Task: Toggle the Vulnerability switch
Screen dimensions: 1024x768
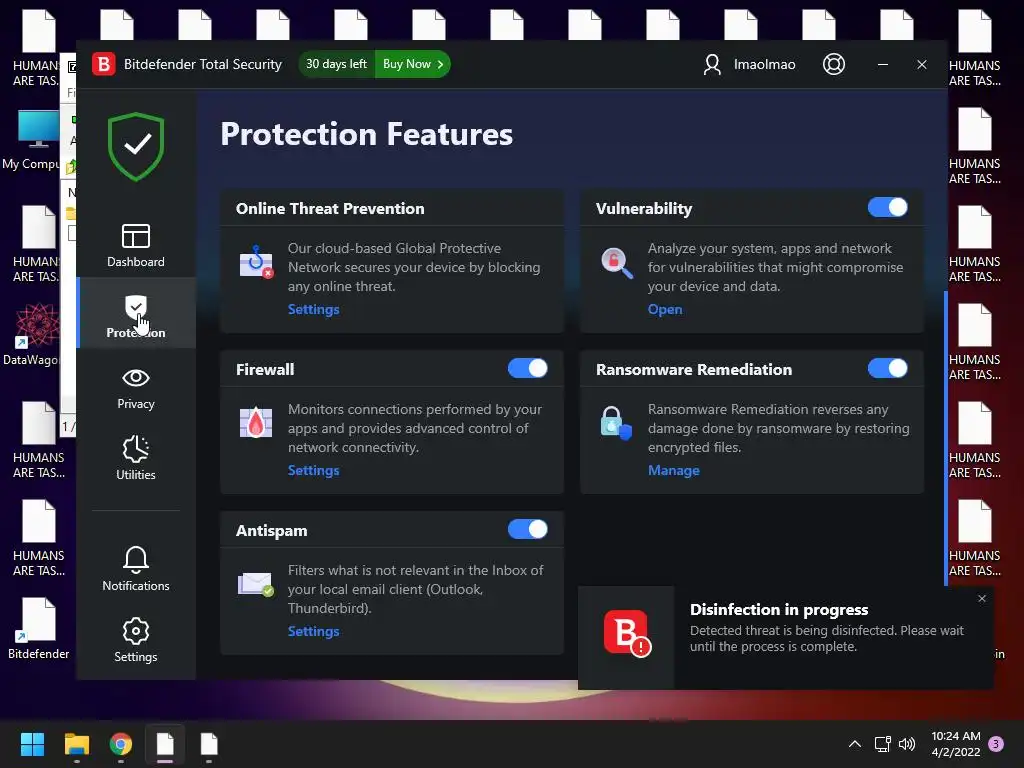Action: (888, 208)
